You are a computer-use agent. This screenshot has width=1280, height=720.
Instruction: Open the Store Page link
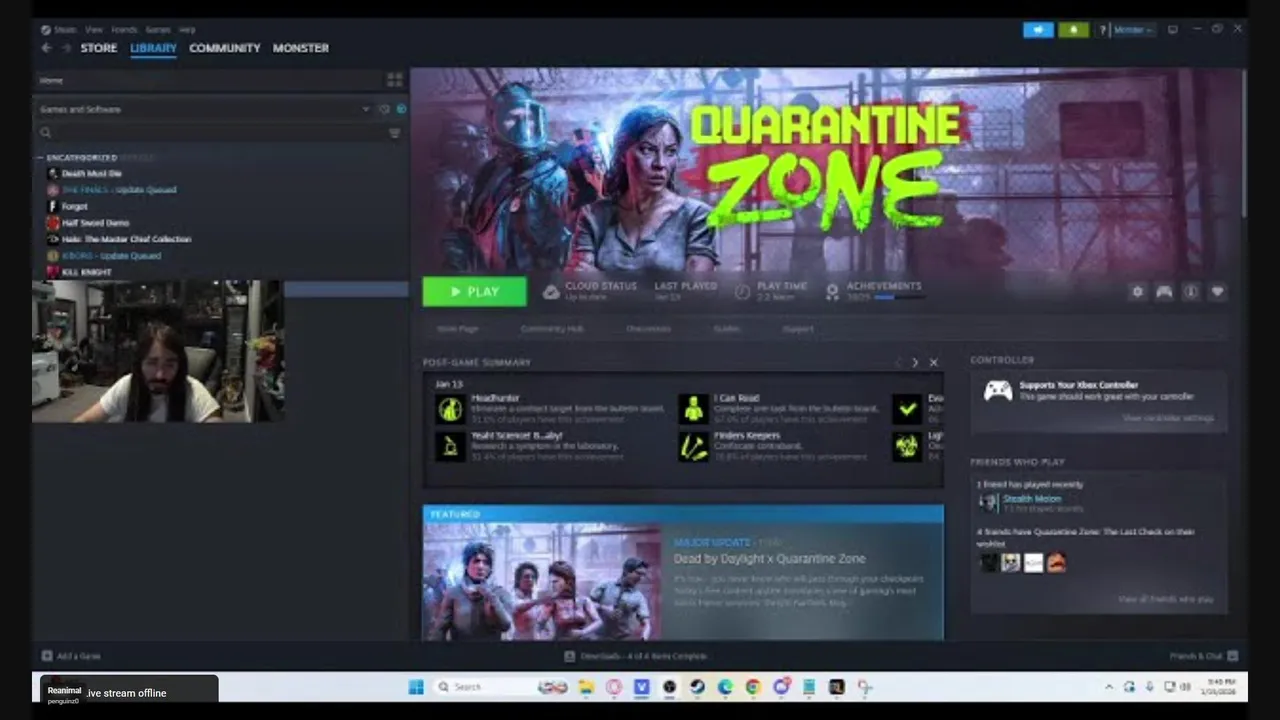click(x=458, y=329)
